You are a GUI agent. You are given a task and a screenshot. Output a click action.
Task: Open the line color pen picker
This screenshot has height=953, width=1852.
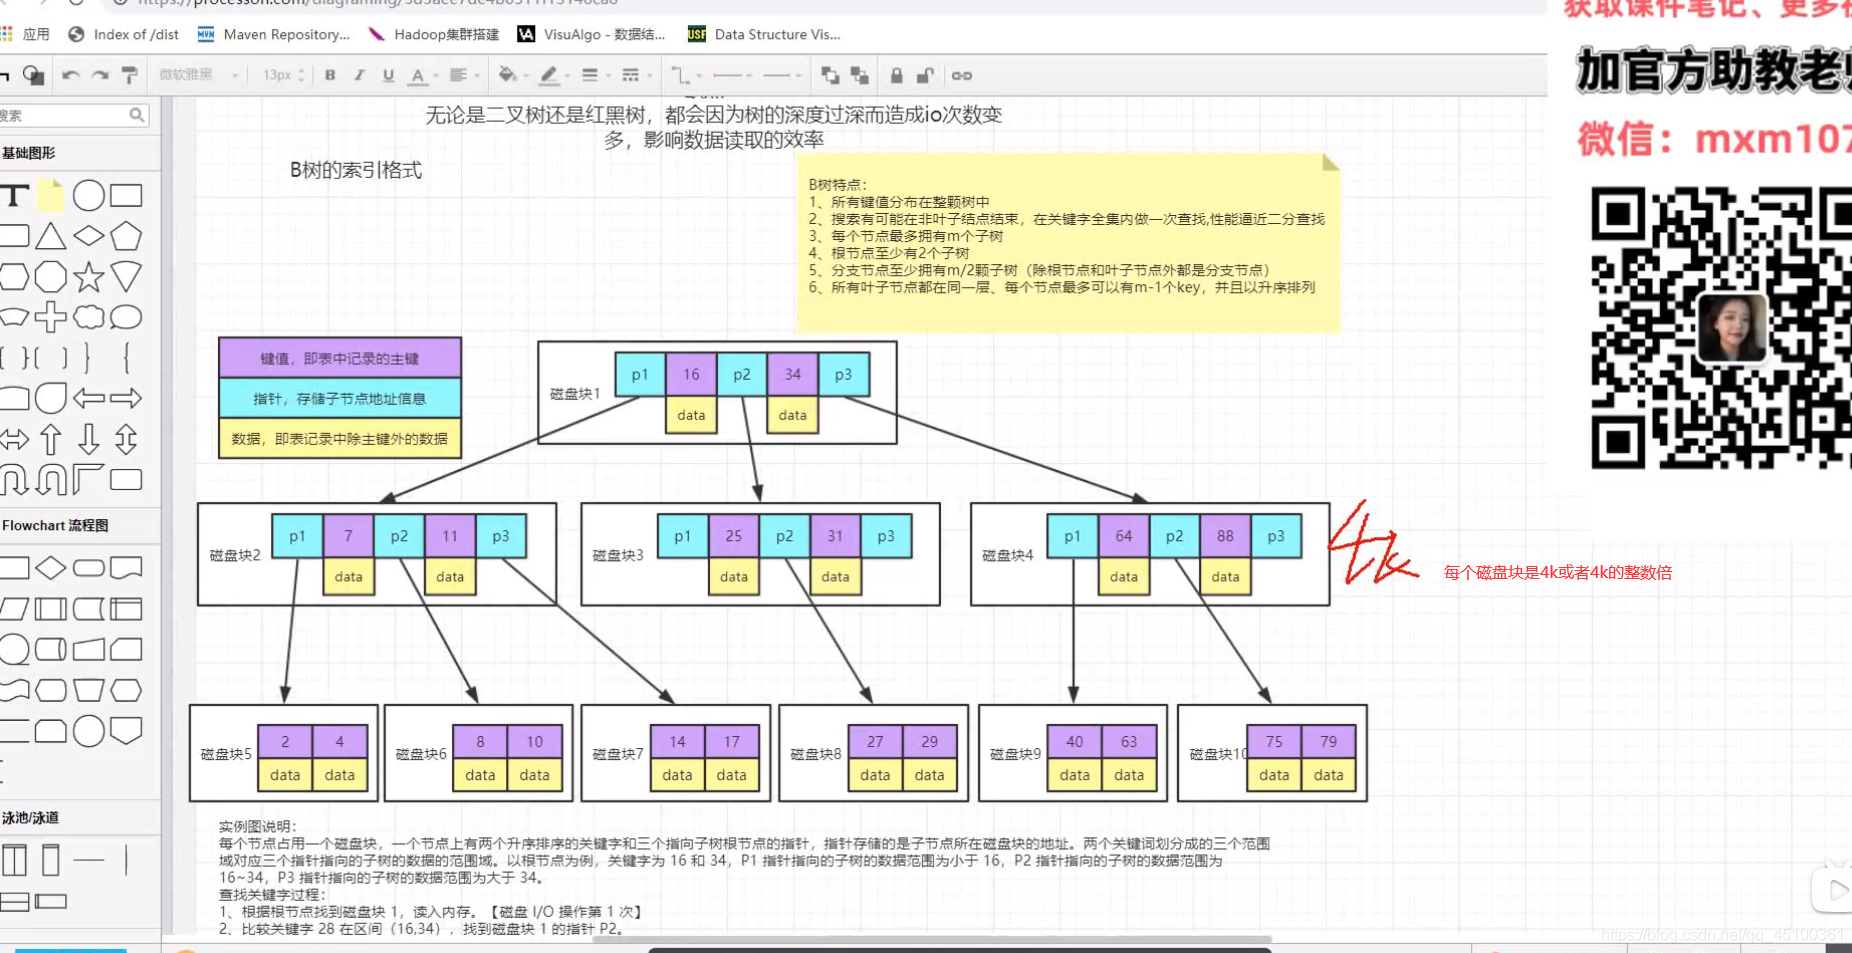554,76
